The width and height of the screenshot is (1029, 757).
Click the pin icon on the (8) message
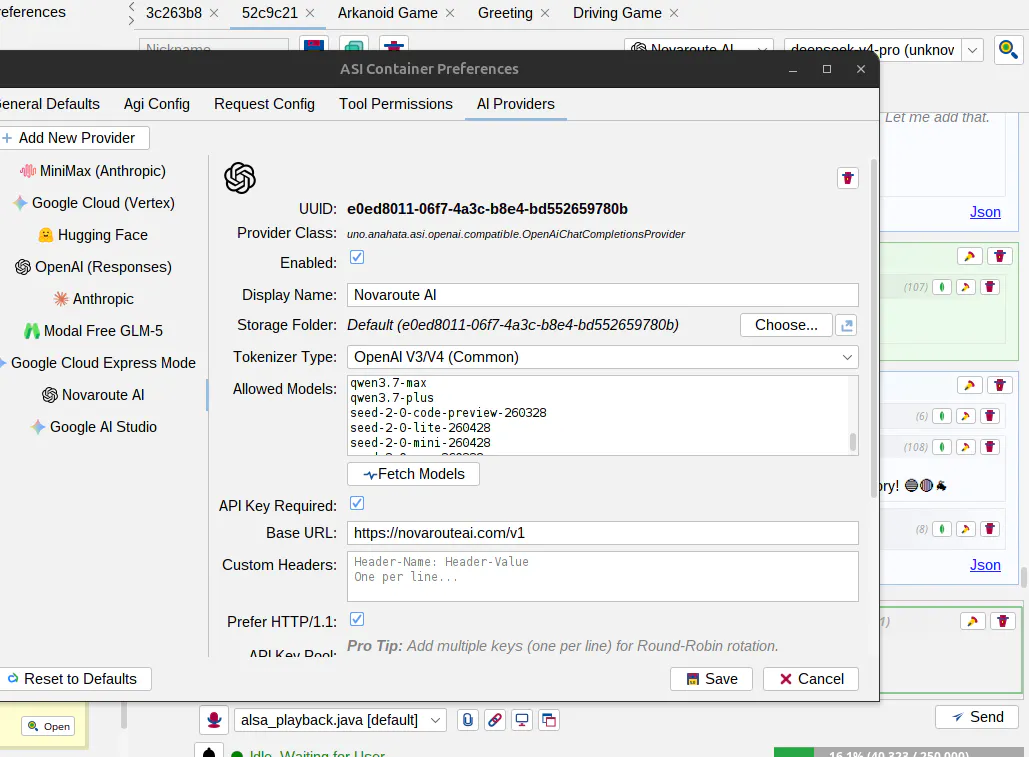965,529
